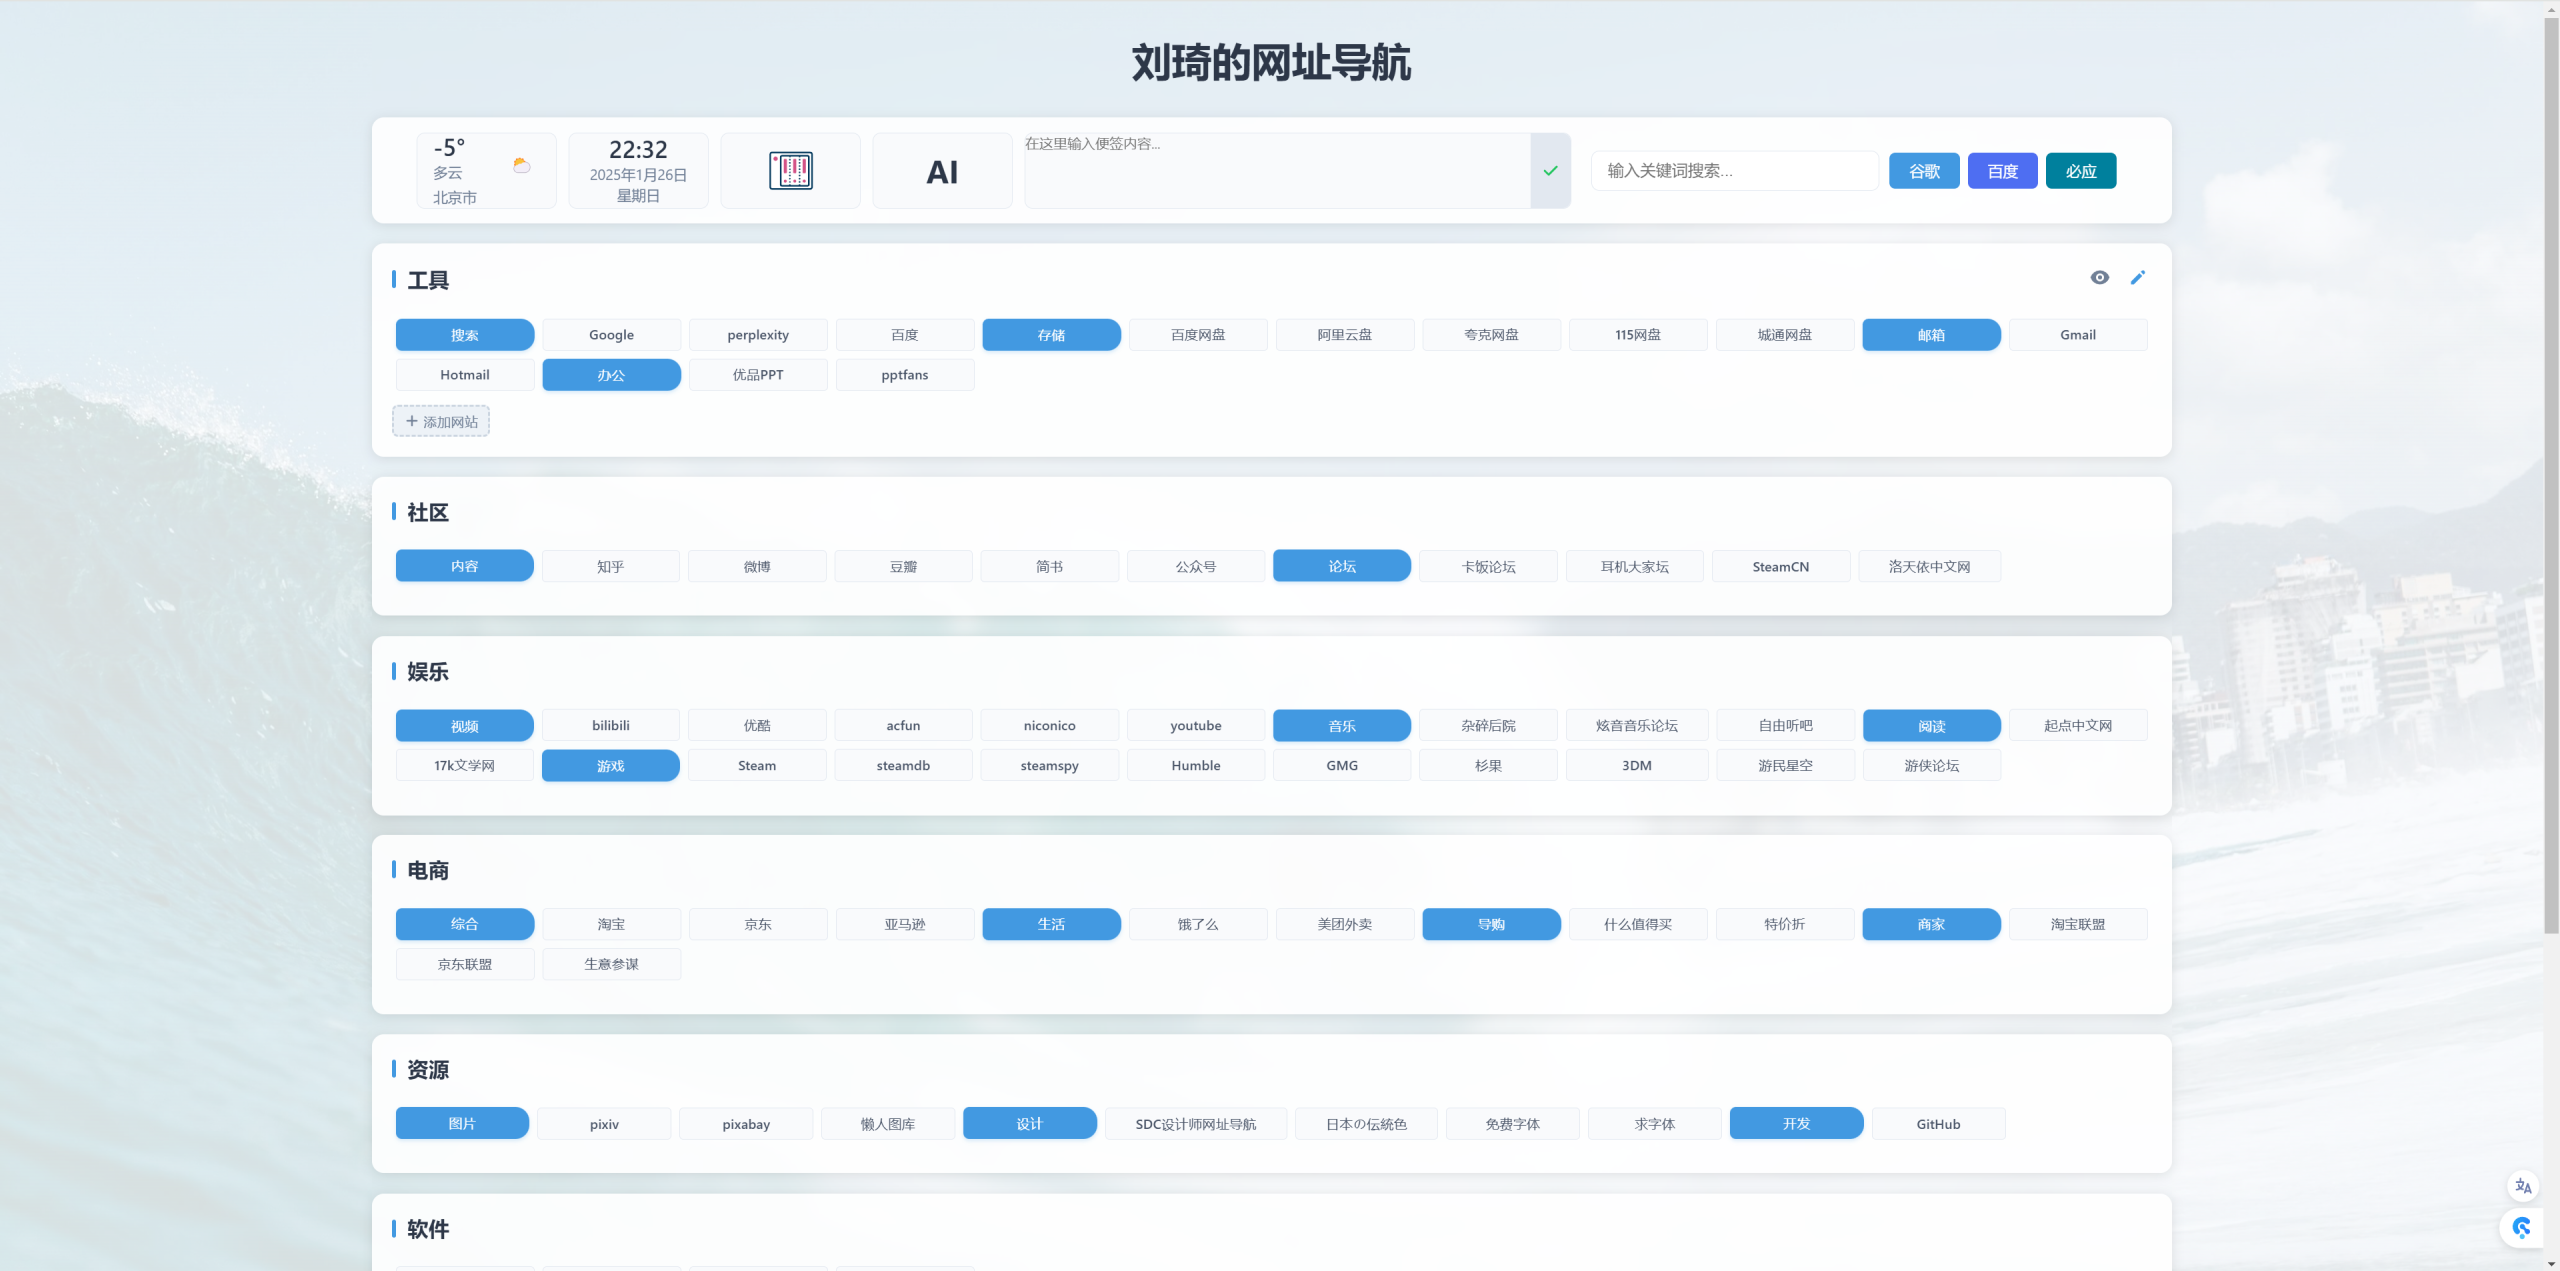Open the bilibili site link
Image resolution: width=2560 pixels, height=1271 pixels.
tap(610, 726)
